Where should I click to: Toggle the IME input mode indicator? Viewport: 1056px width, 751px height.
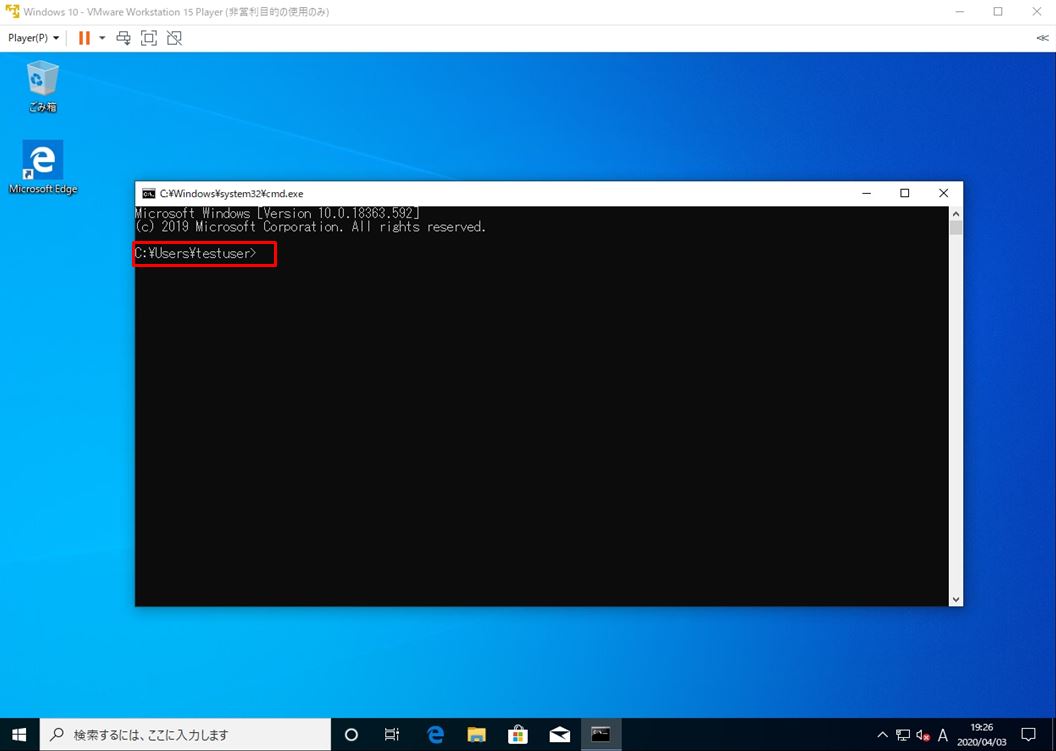(x=943, y=734)
